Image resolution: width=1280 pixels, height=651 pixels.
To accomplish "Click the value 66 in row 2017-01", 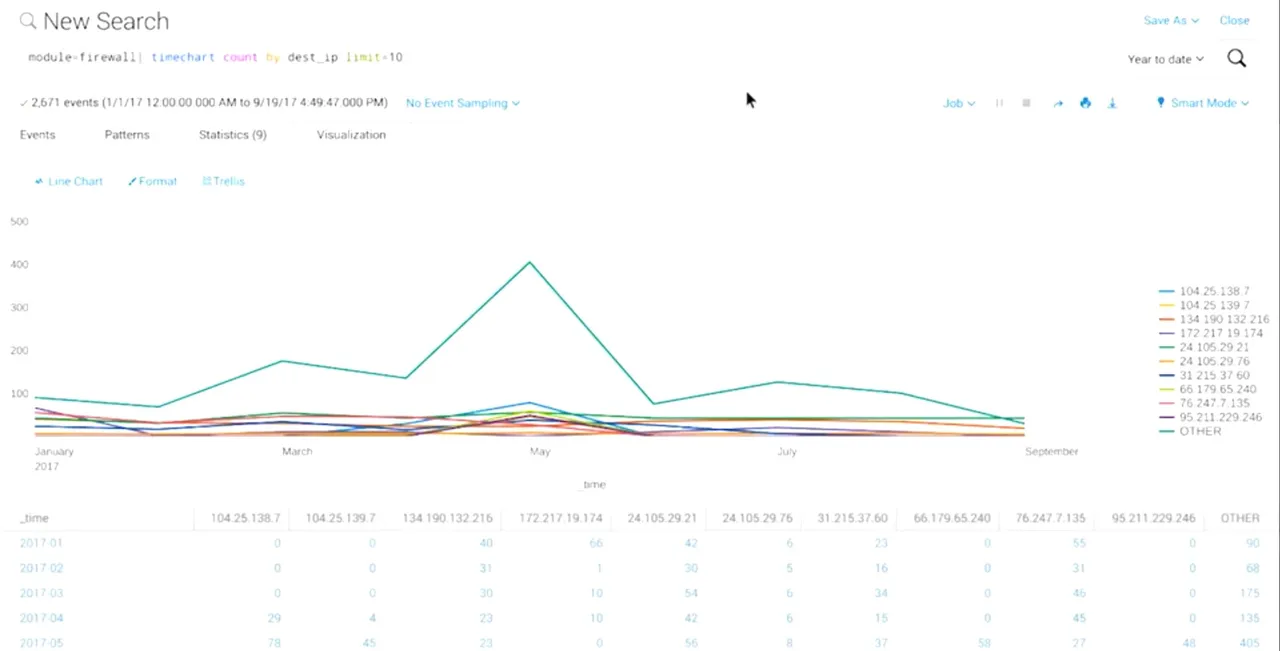I will coord(596,543).
